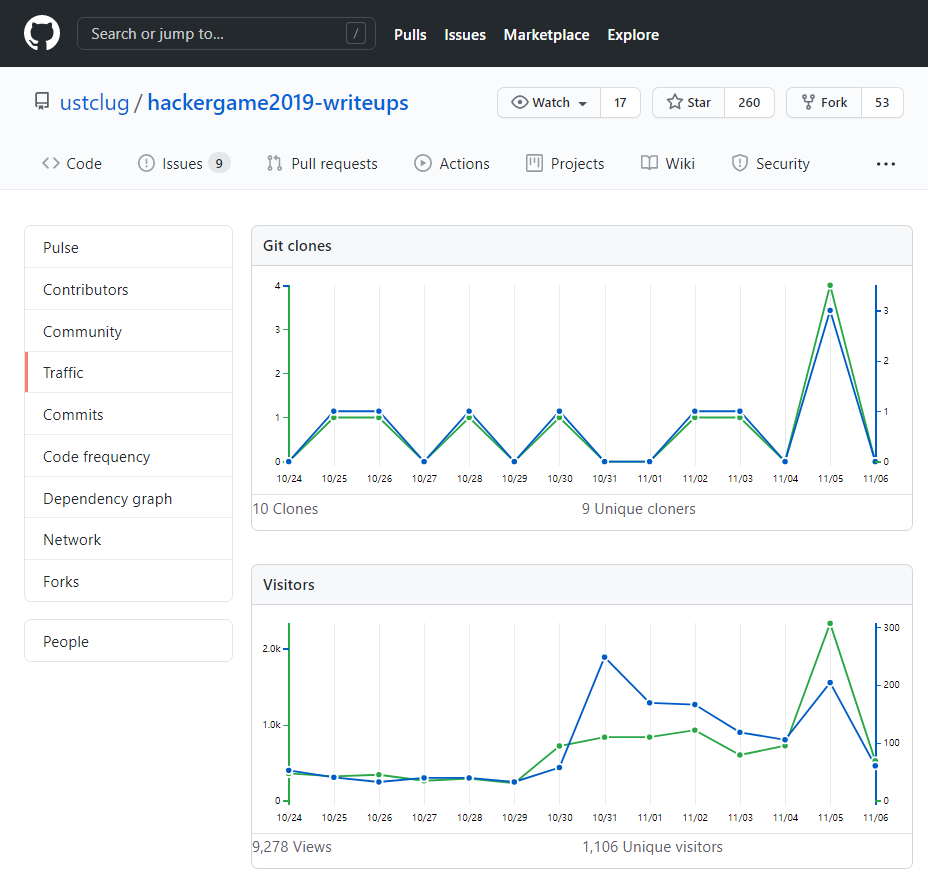Open Network in the sidebar
Viewport: 928px width, 885px height.
point(128,539)
